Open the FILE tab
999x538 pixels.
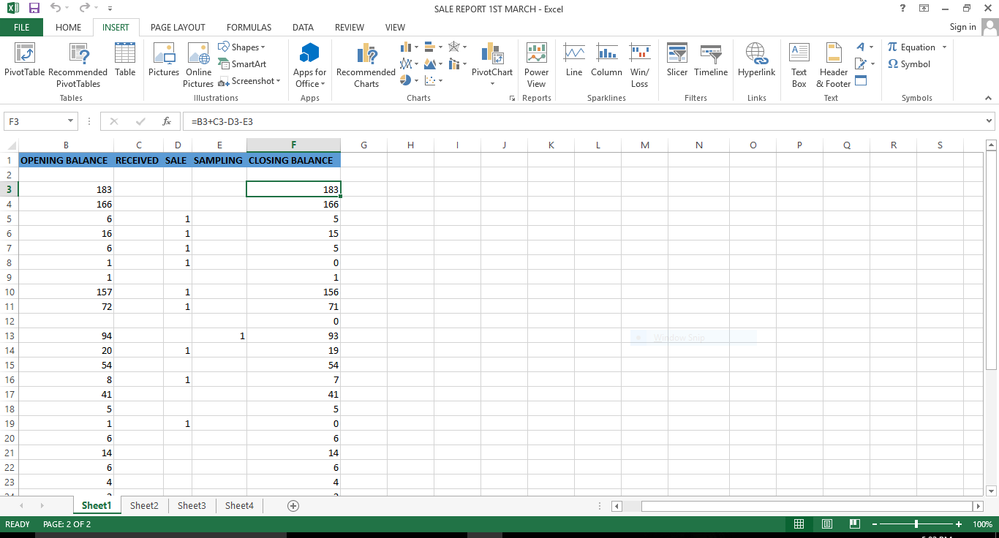22,27
